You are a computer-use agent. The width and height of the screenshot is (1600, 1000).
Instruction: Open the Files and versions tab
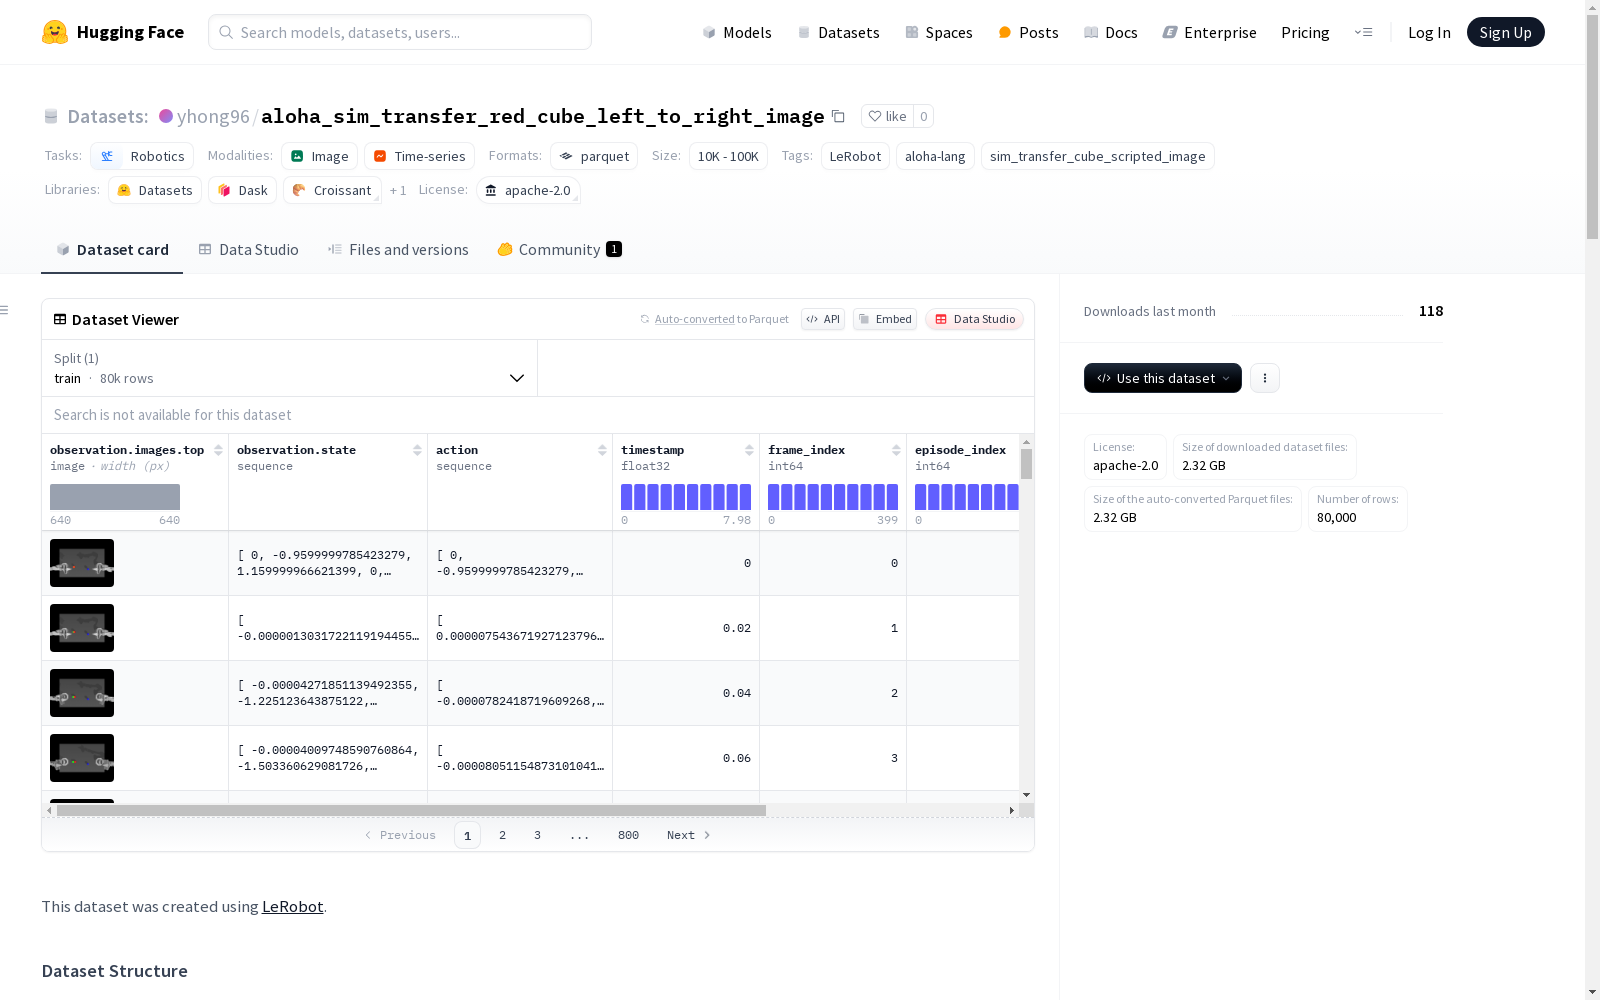point(398,250)
